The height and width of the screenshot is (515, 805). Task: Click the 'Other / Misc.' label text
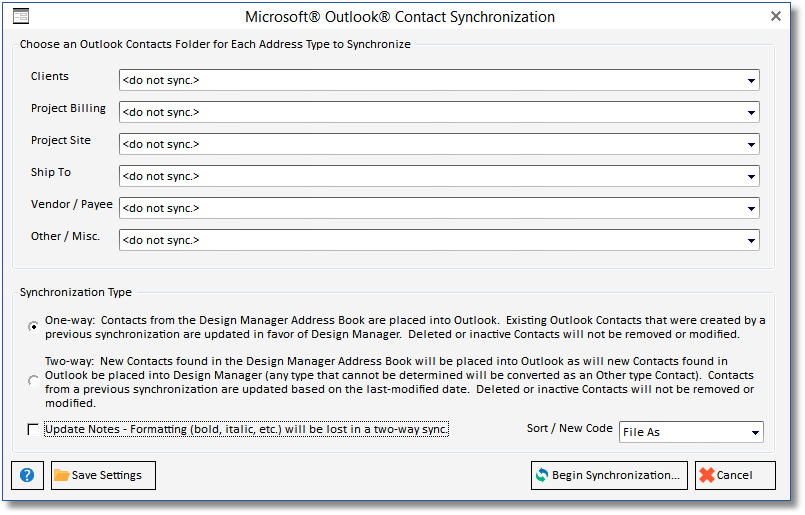(x=65, y=236)
